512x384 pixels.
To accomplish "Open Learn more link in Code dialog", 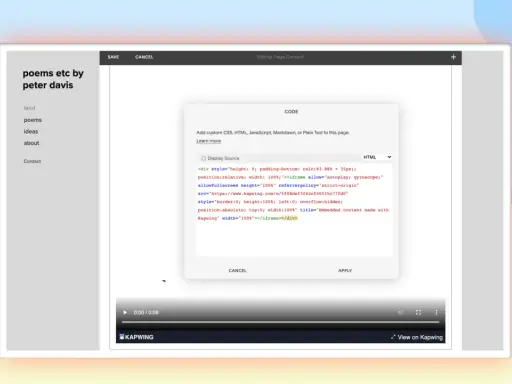I will coord(209,141).
